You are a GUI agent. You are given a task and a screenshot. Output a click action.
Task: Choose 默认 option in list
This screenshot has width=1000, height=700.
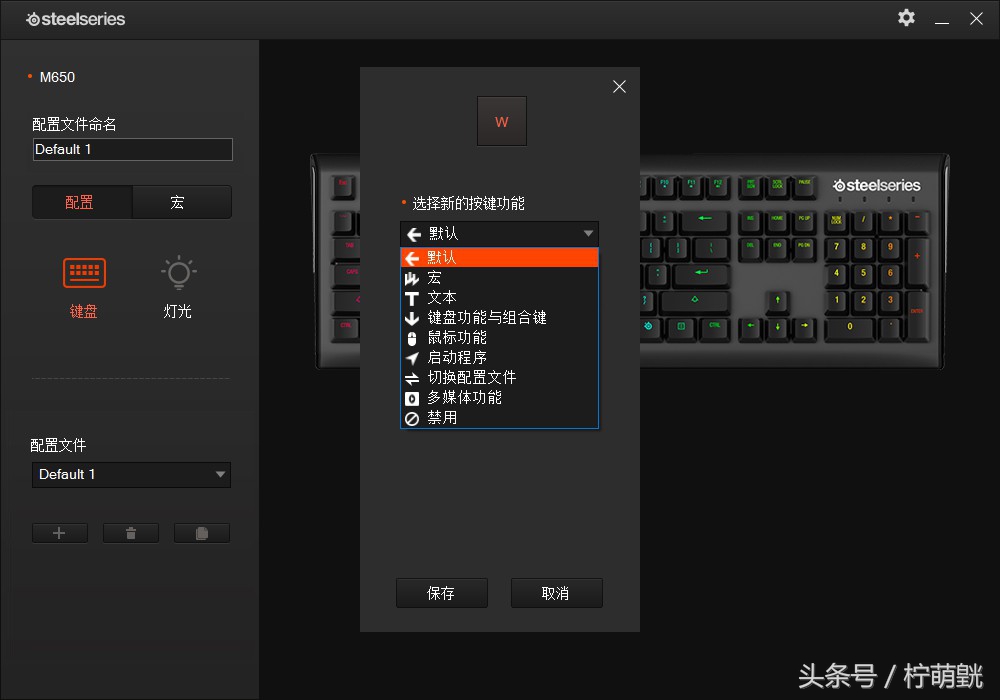(x=499, y=258)
